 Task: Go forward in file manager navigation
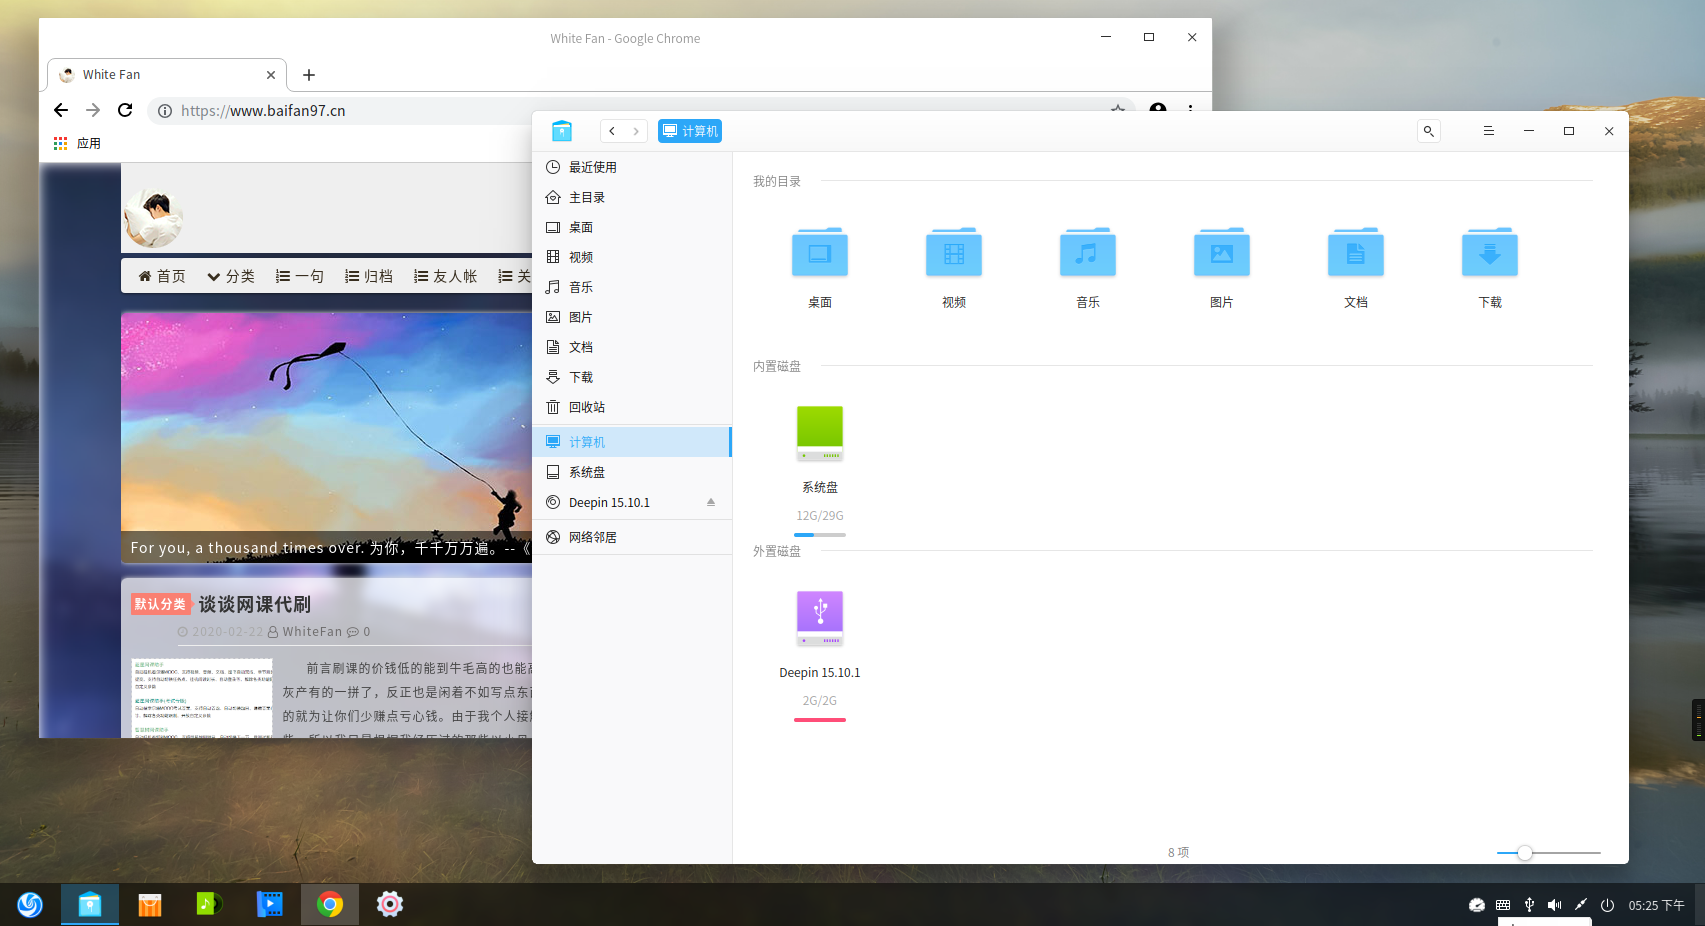(x=636, y=131)
